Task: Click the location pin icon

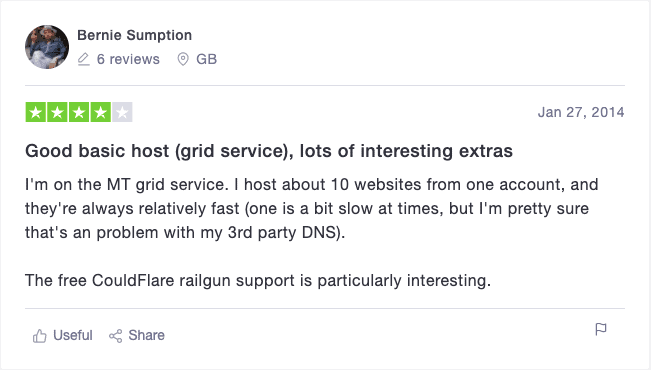Action: [x=183, y=59]
